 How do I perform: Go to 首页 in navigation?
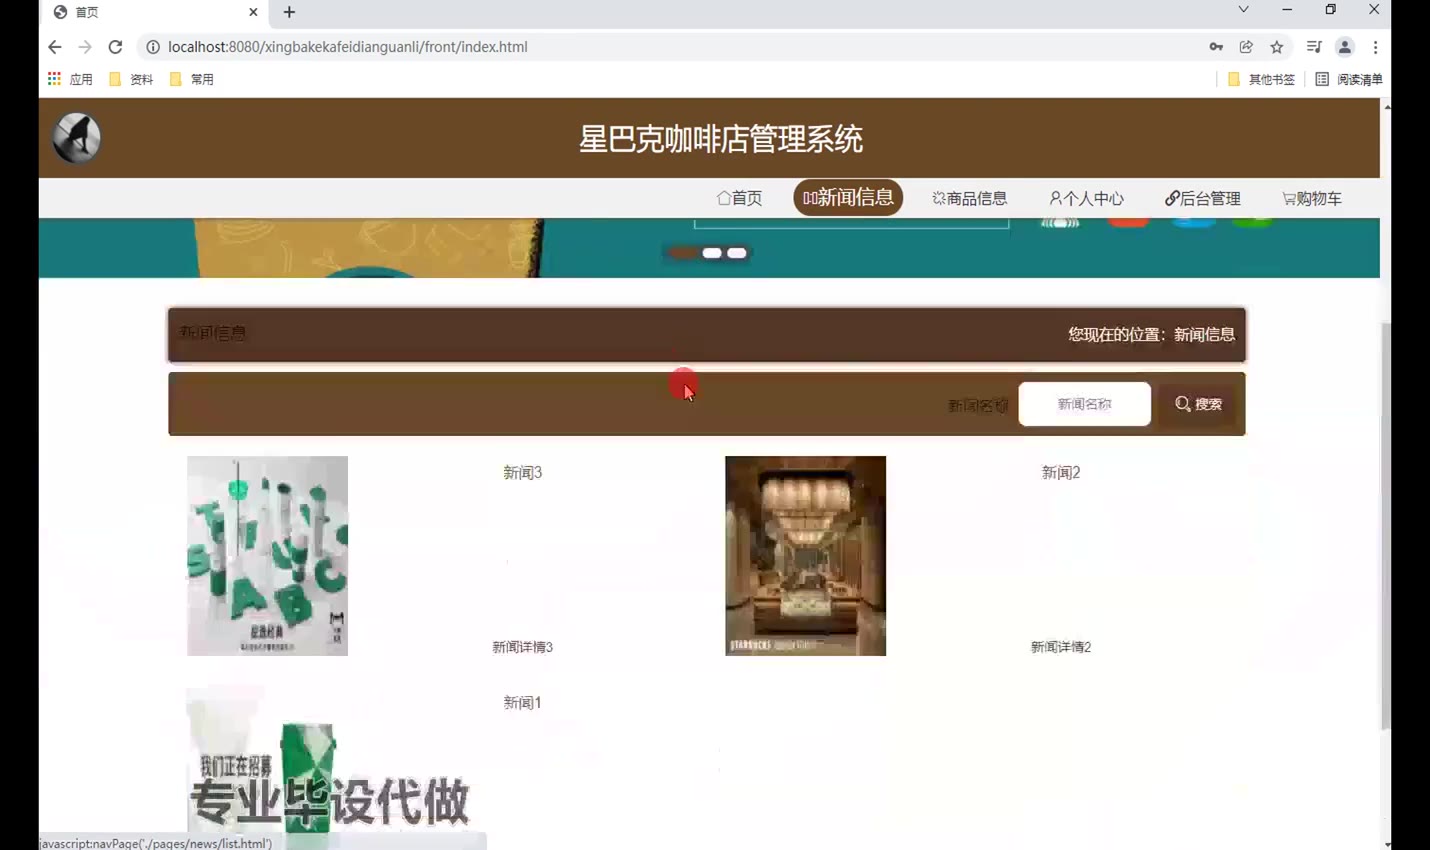(x=739, y=198)
